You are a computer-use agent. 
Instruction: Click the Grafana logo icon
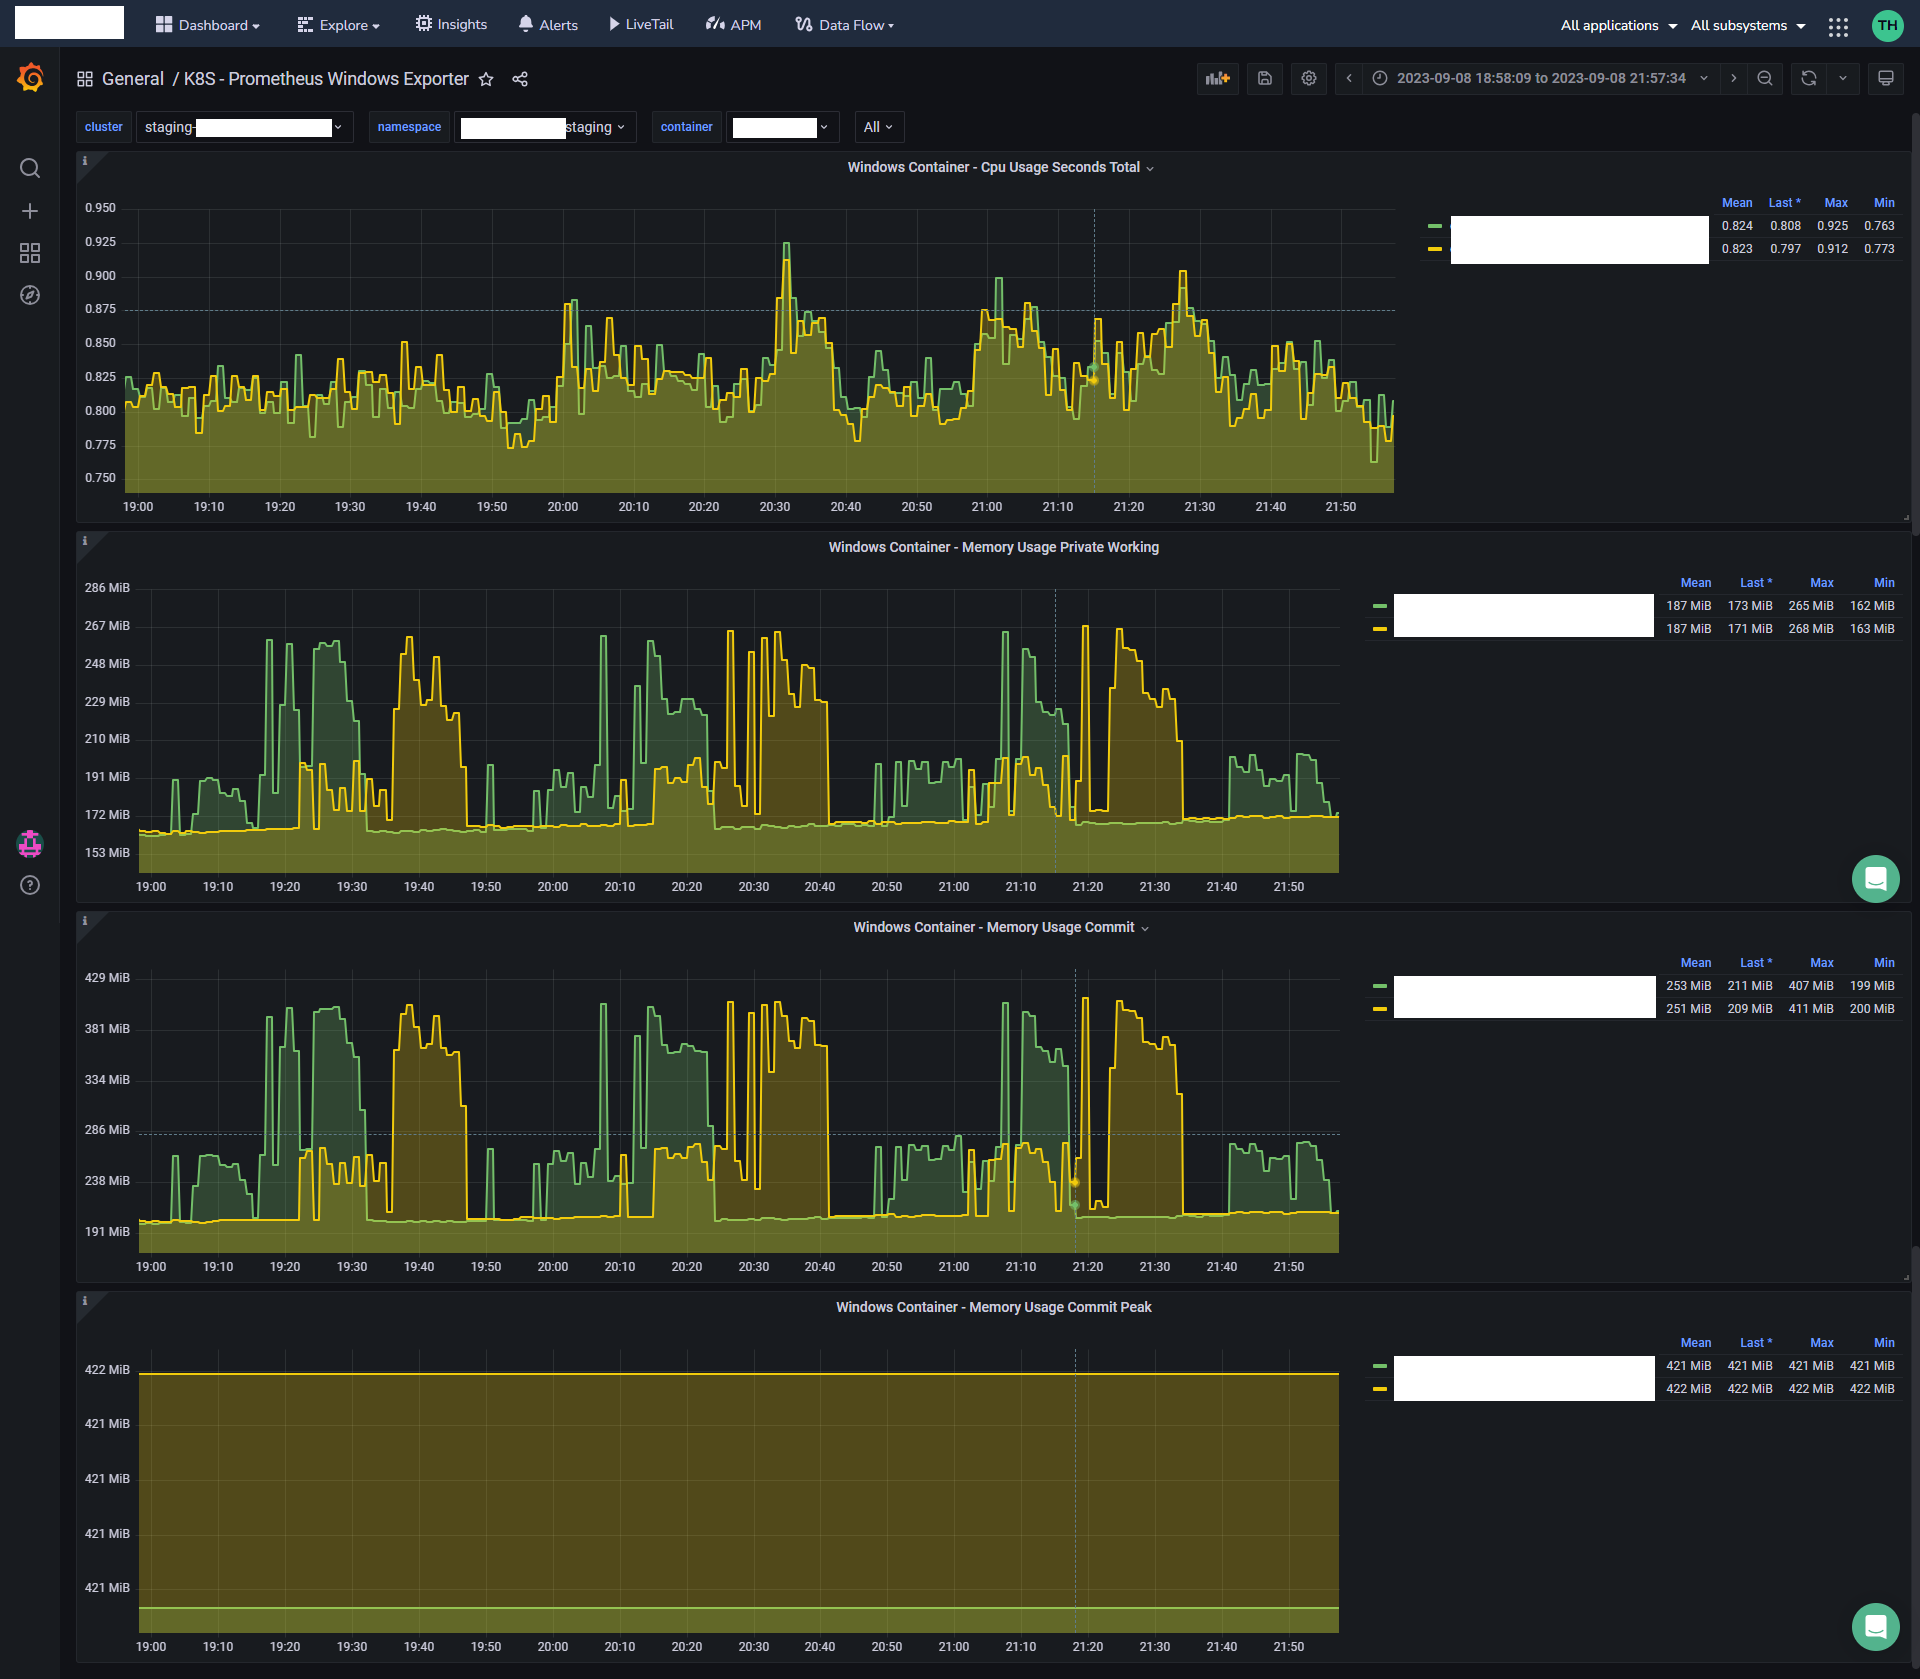31,78
